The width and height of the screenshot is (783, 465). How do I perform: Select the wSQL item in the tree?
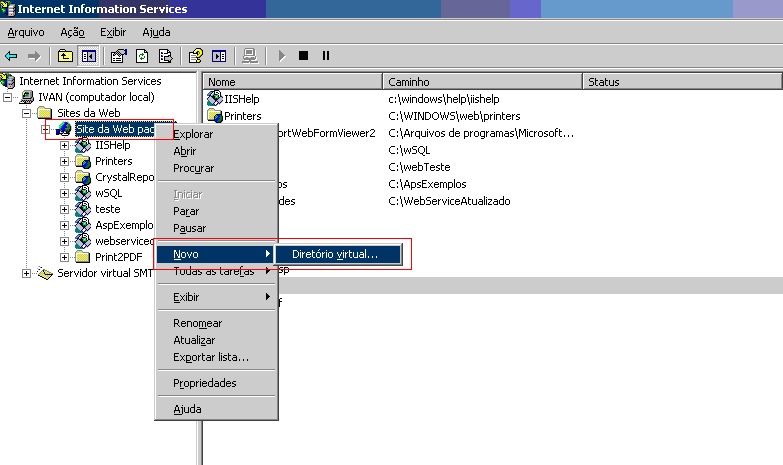pos(108,193)
